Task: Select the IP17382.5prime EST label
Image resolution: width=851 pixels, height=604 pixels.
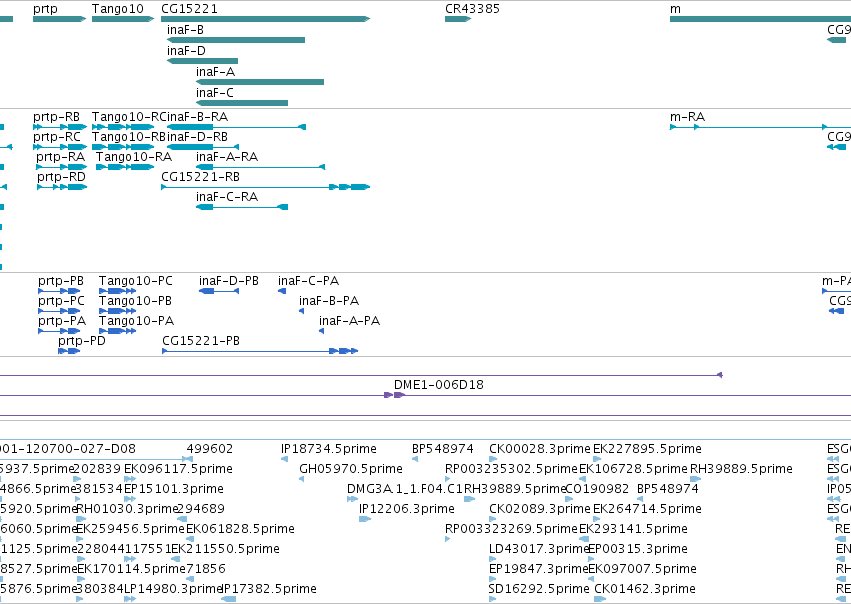Action: point(269,589)
